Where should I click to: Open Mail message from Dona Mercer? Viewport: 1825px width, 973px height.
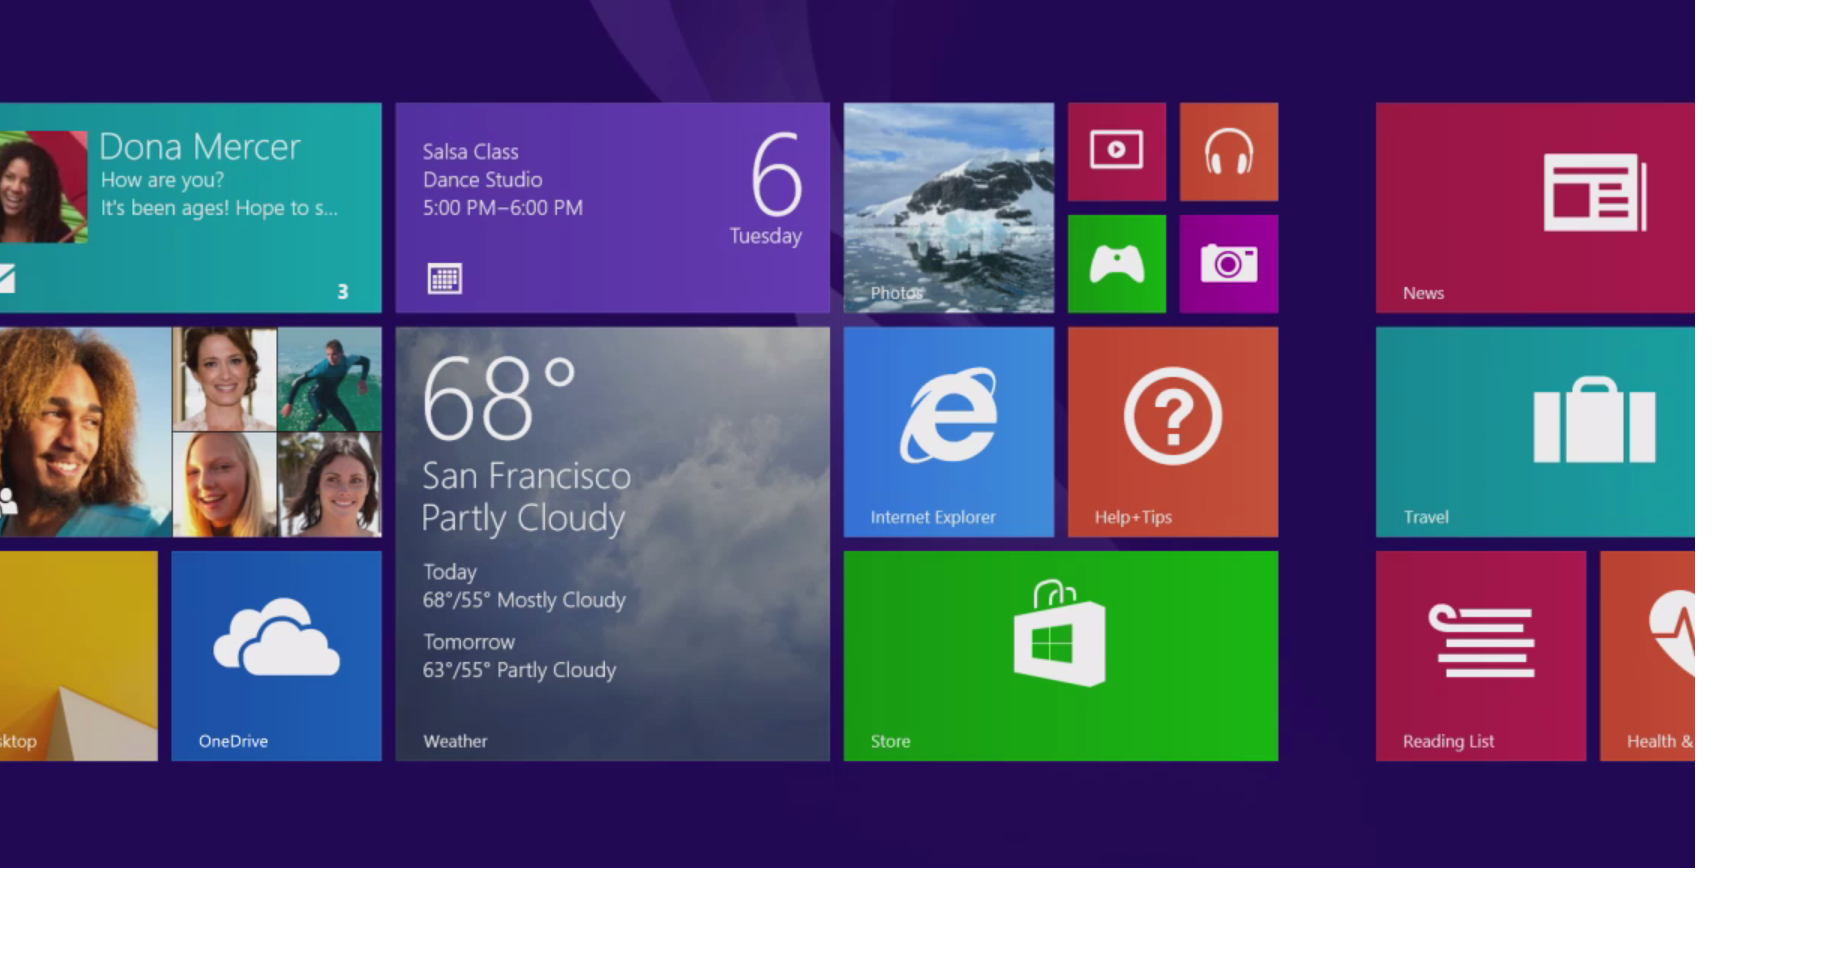(190, 207)
